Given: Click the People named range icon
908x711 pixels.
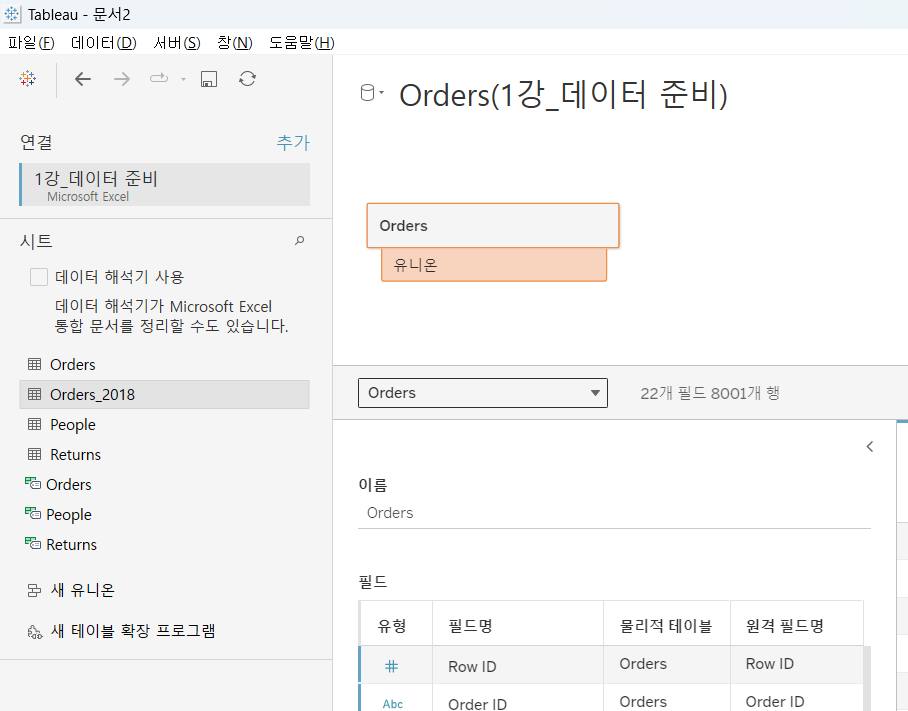Looking at the screenshot, I should 33,514.
